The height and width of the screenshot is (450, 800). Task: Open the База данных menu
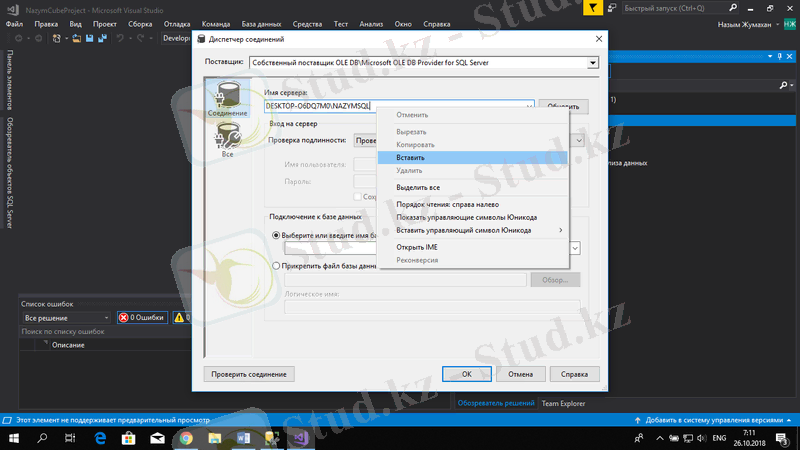coord(261,24)
